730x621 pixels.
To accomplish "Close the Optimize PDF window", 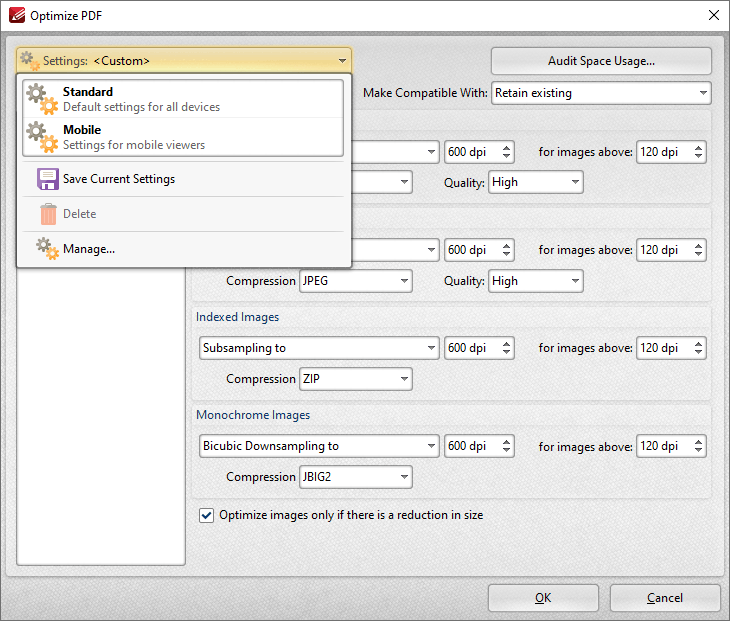I will coord(714,15).
